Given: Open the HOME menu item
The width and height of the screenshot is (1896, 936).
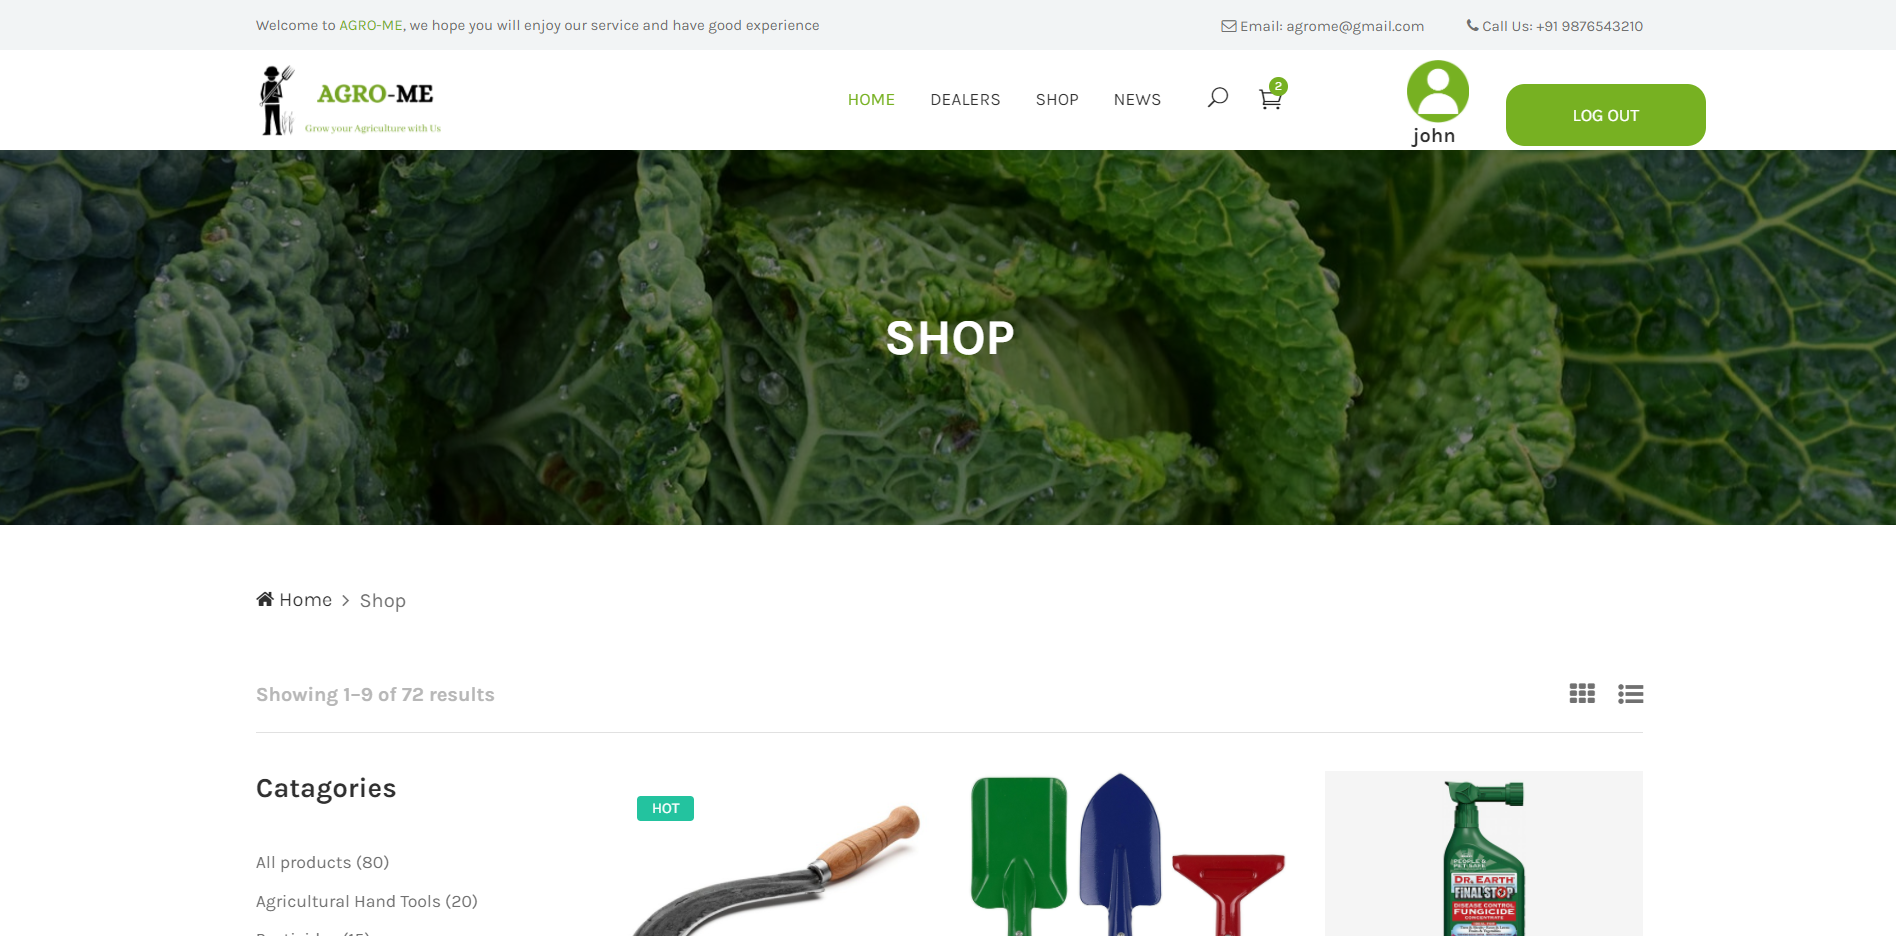Looking at the screenshot, I should point(871,100).
